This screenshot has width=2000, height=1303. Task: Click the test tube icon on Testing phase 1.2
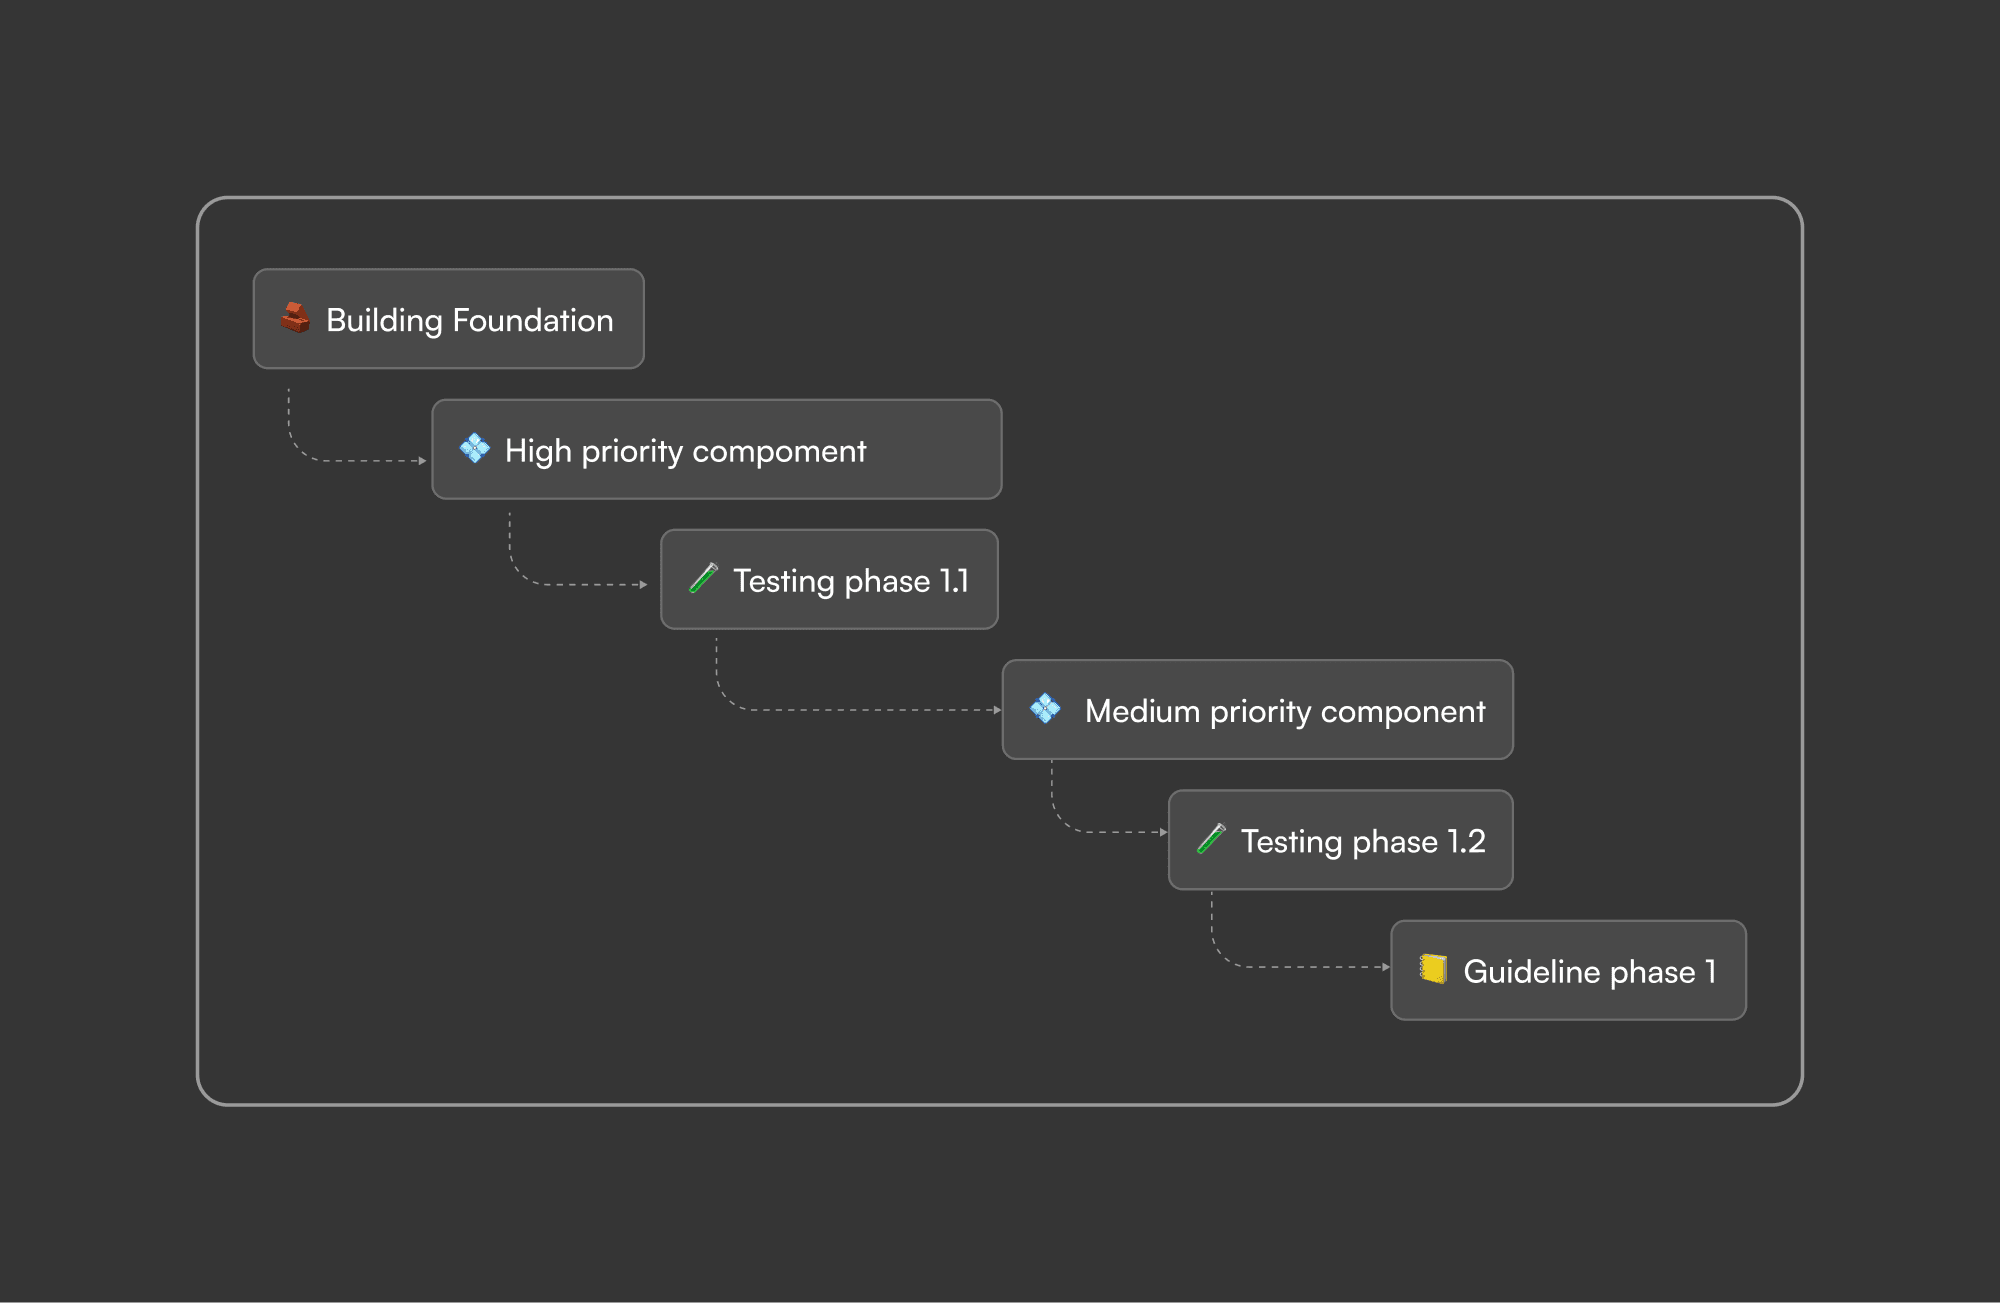pos(1211,839)
